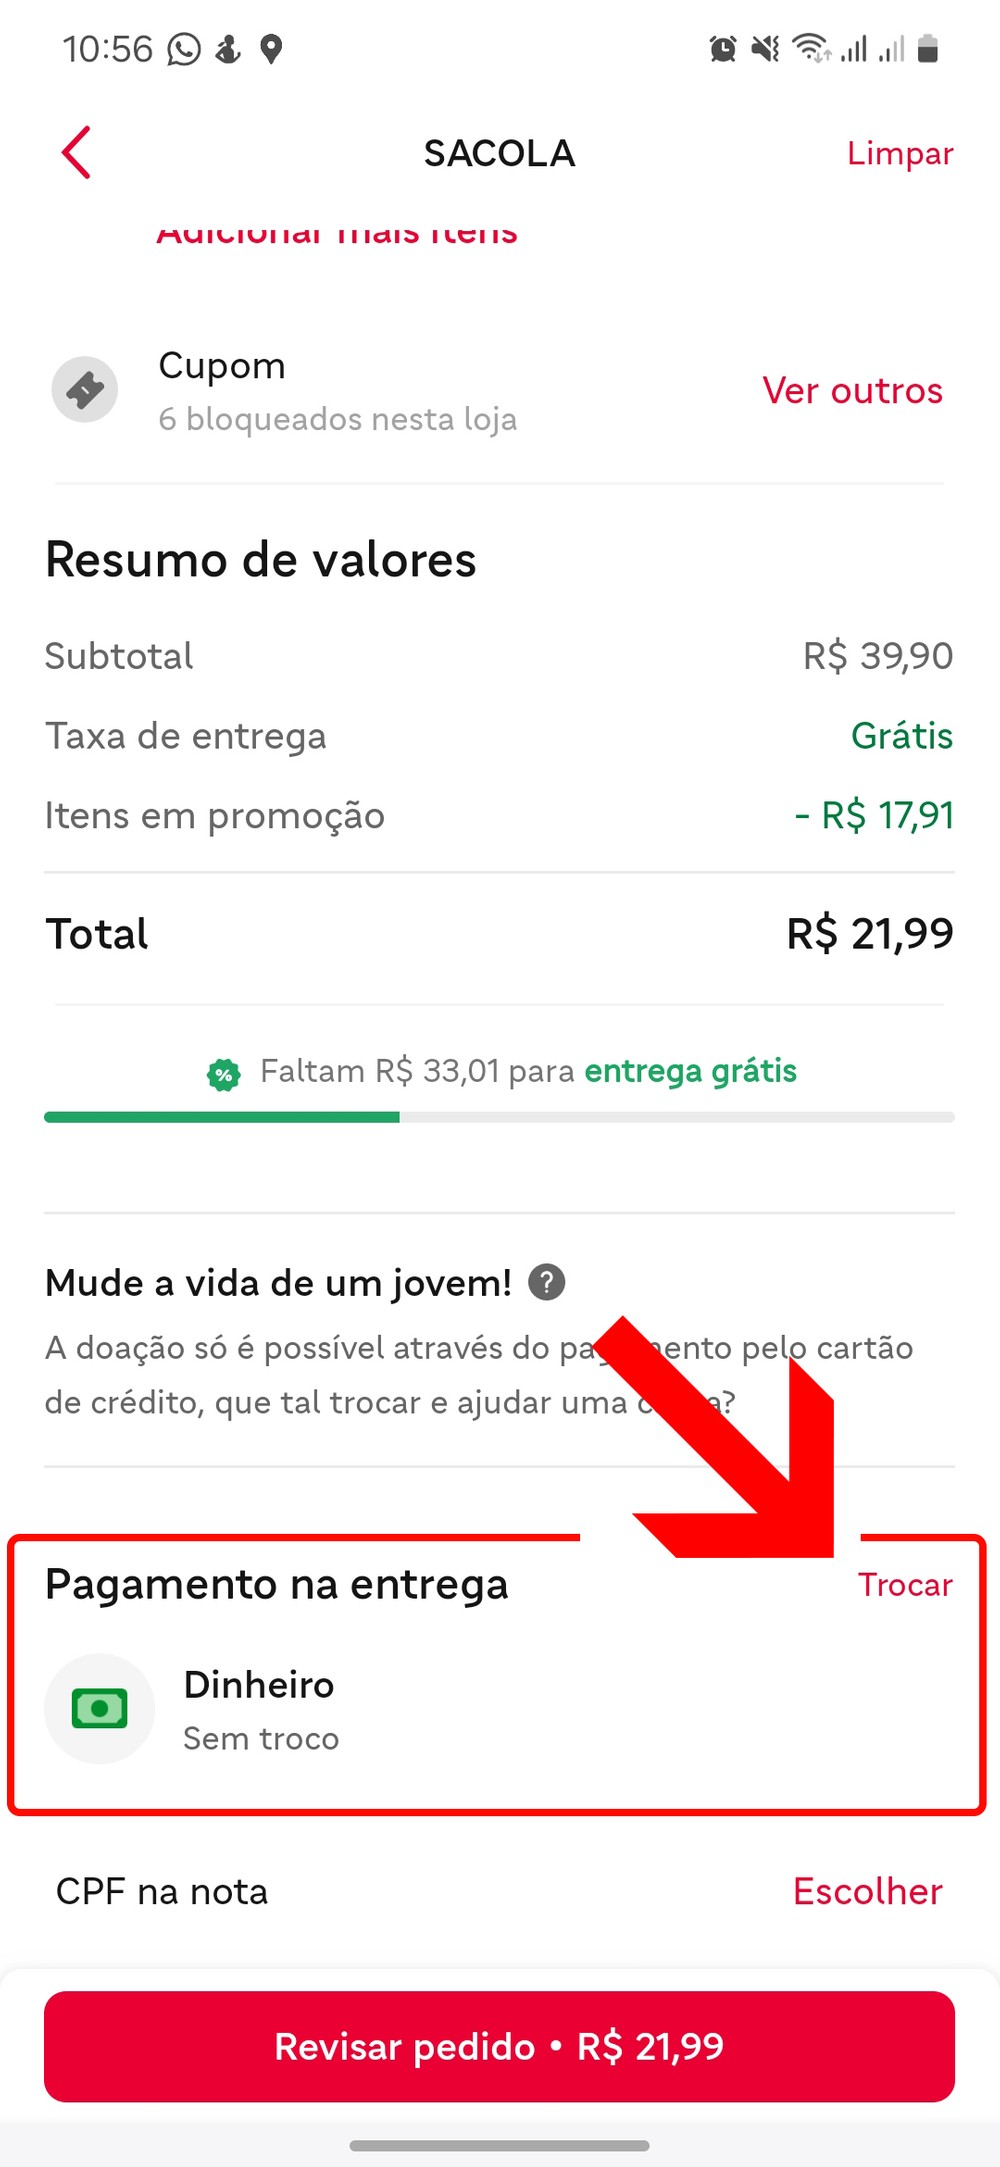Tap the free delivery progress bar
This screenshot has width=1000, height=2167.
coord(499,1117)
